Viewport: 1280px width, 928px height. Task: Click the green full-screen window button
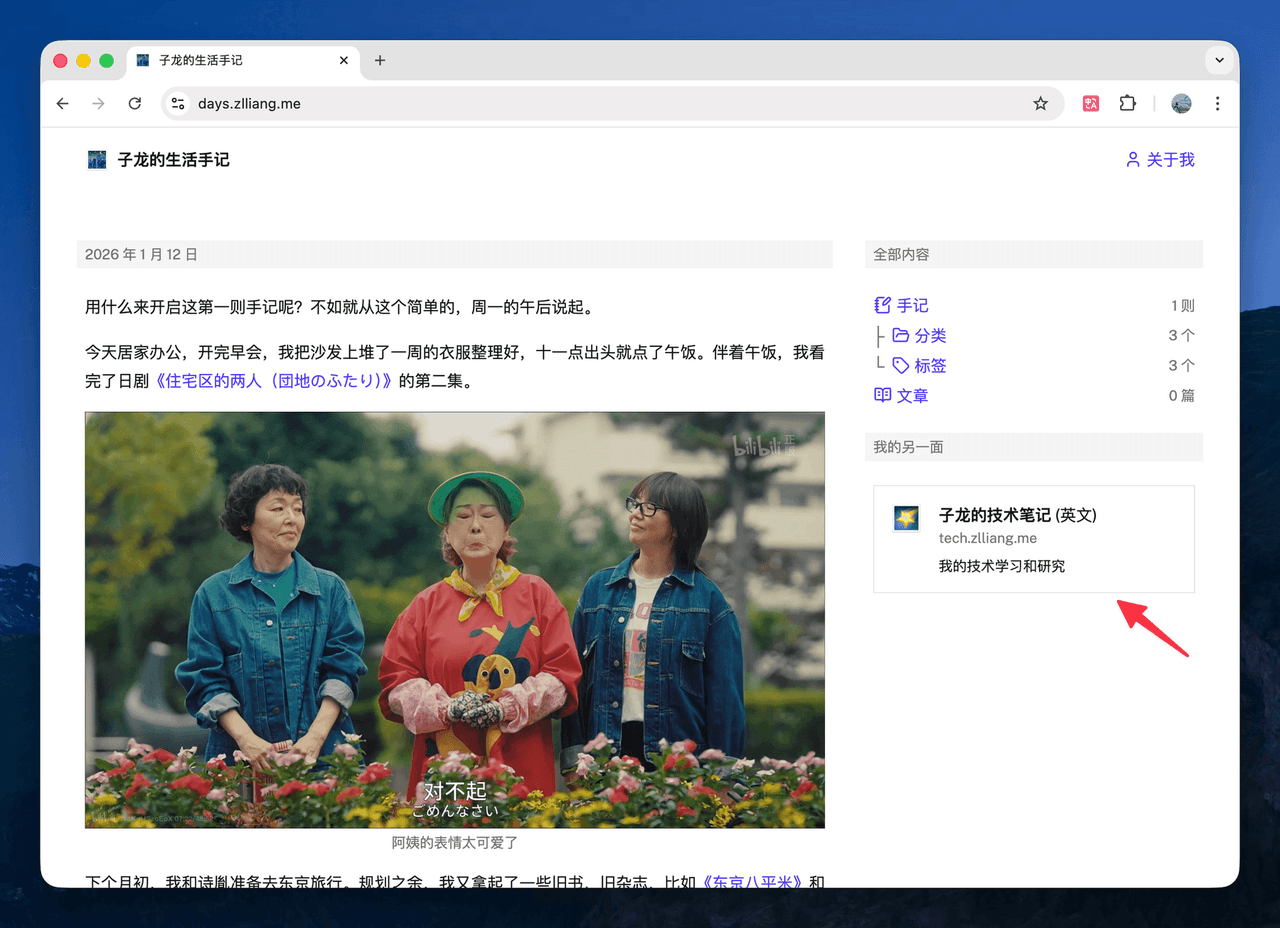tap(106, 61)
